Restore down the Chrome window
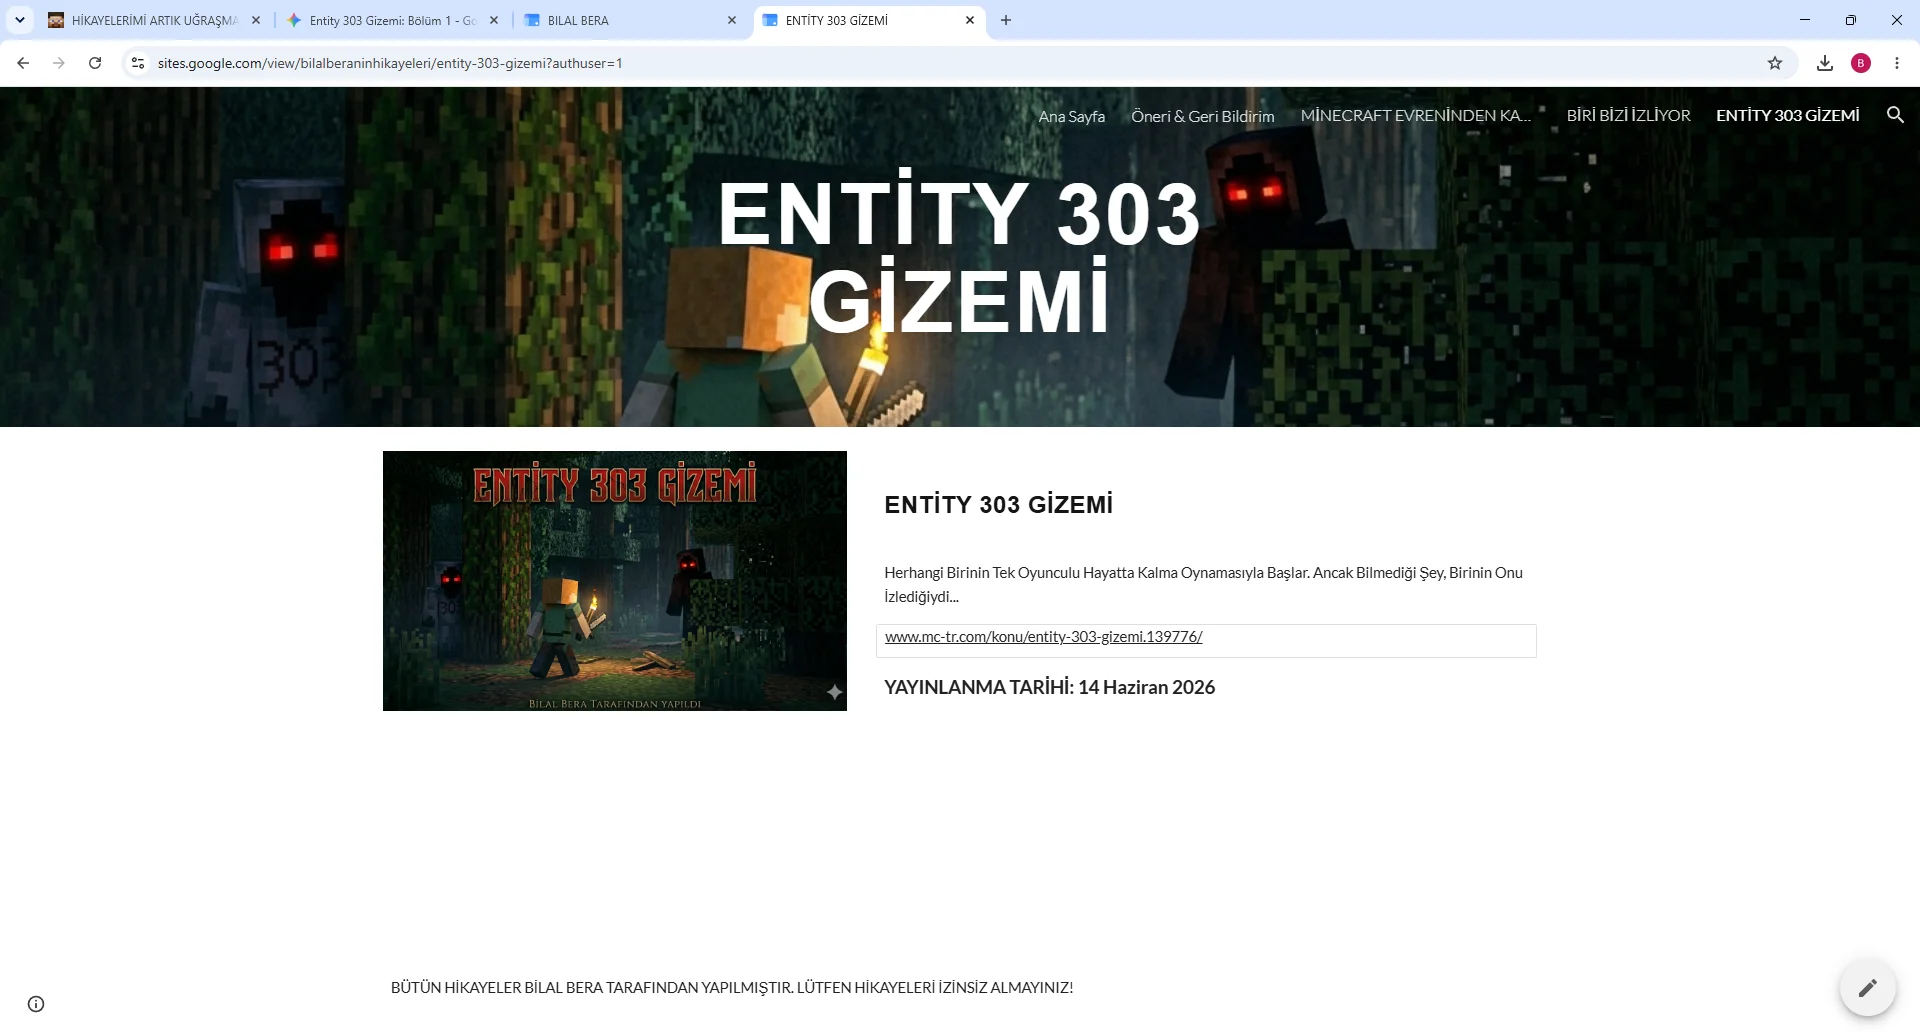The height and width of the screenshot is (1032, 1920). click(x=1851, y=20)
